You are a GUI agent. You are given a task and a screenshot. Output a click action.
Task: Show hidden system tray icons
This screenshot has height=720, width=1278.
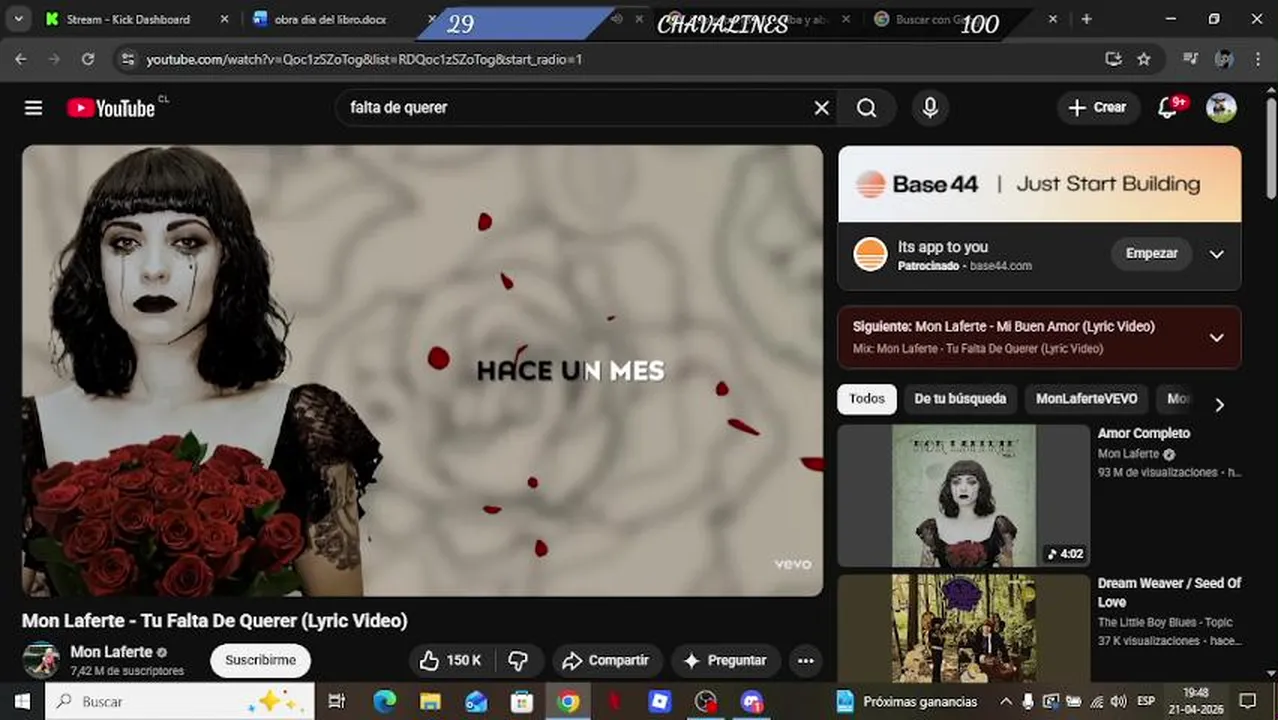tap(1006, 702)
